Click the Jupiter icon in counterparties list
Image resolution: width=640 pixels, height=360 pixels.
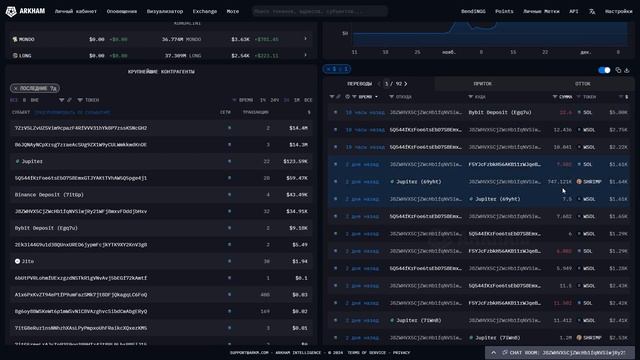(17, 161)
